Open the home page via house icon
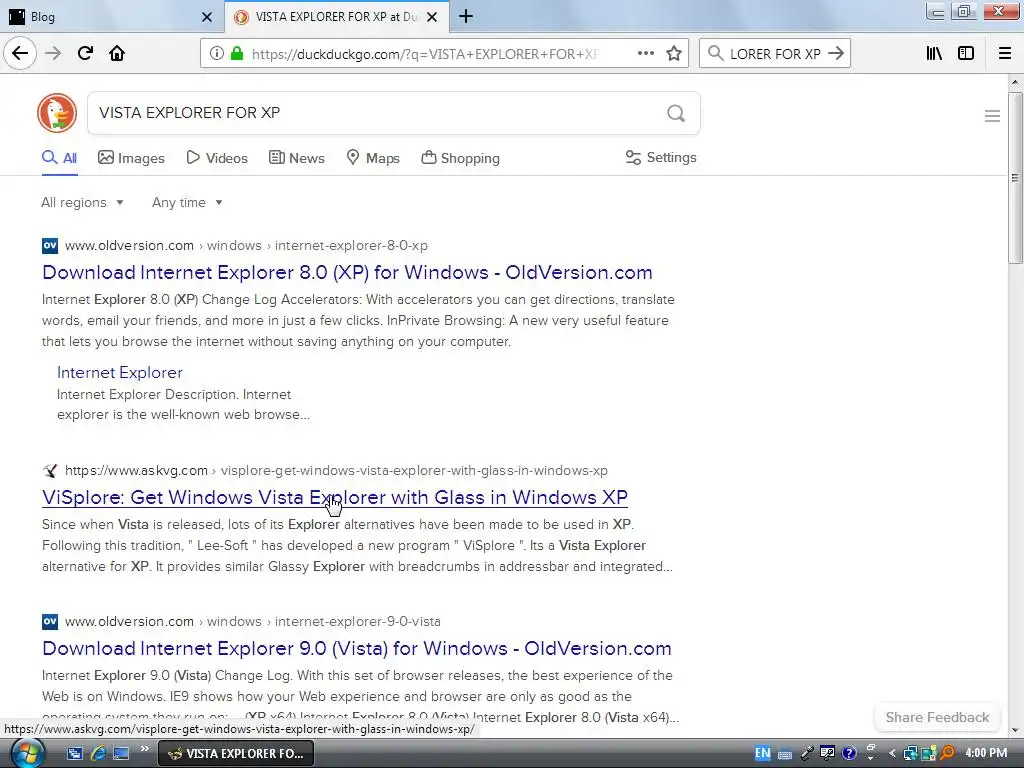Viewport: 1024px width, 768px height. click(117, 54)
